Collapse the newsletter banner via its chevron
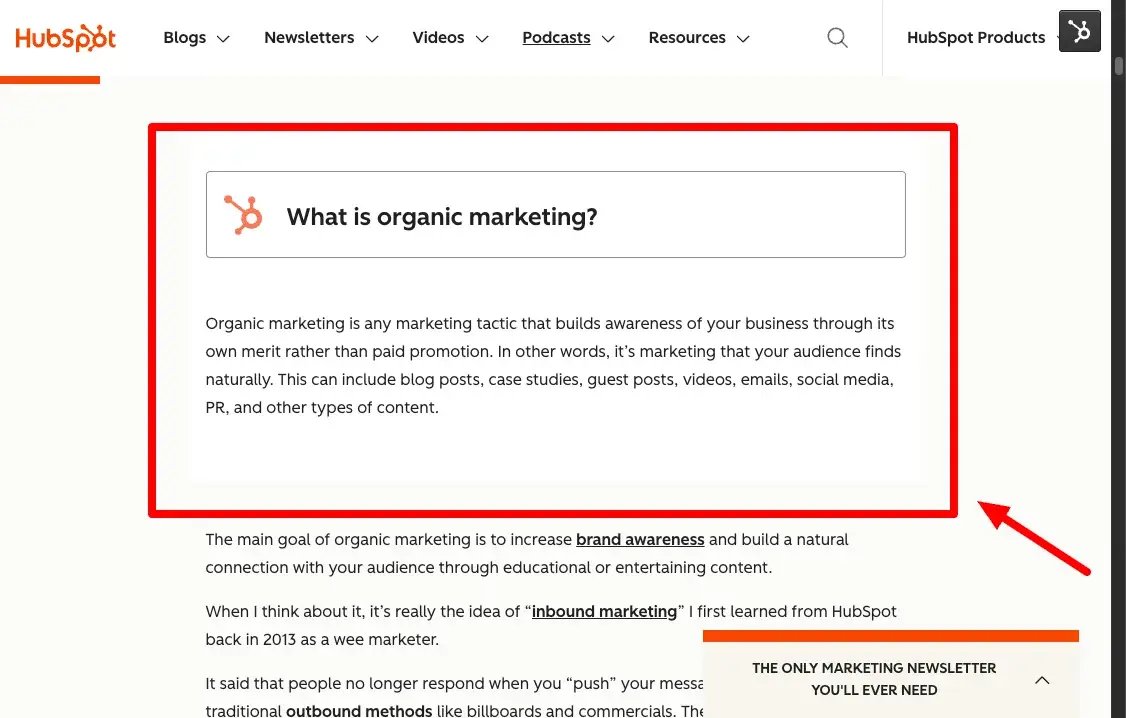1126x718 pixels. pos(1042,679)
